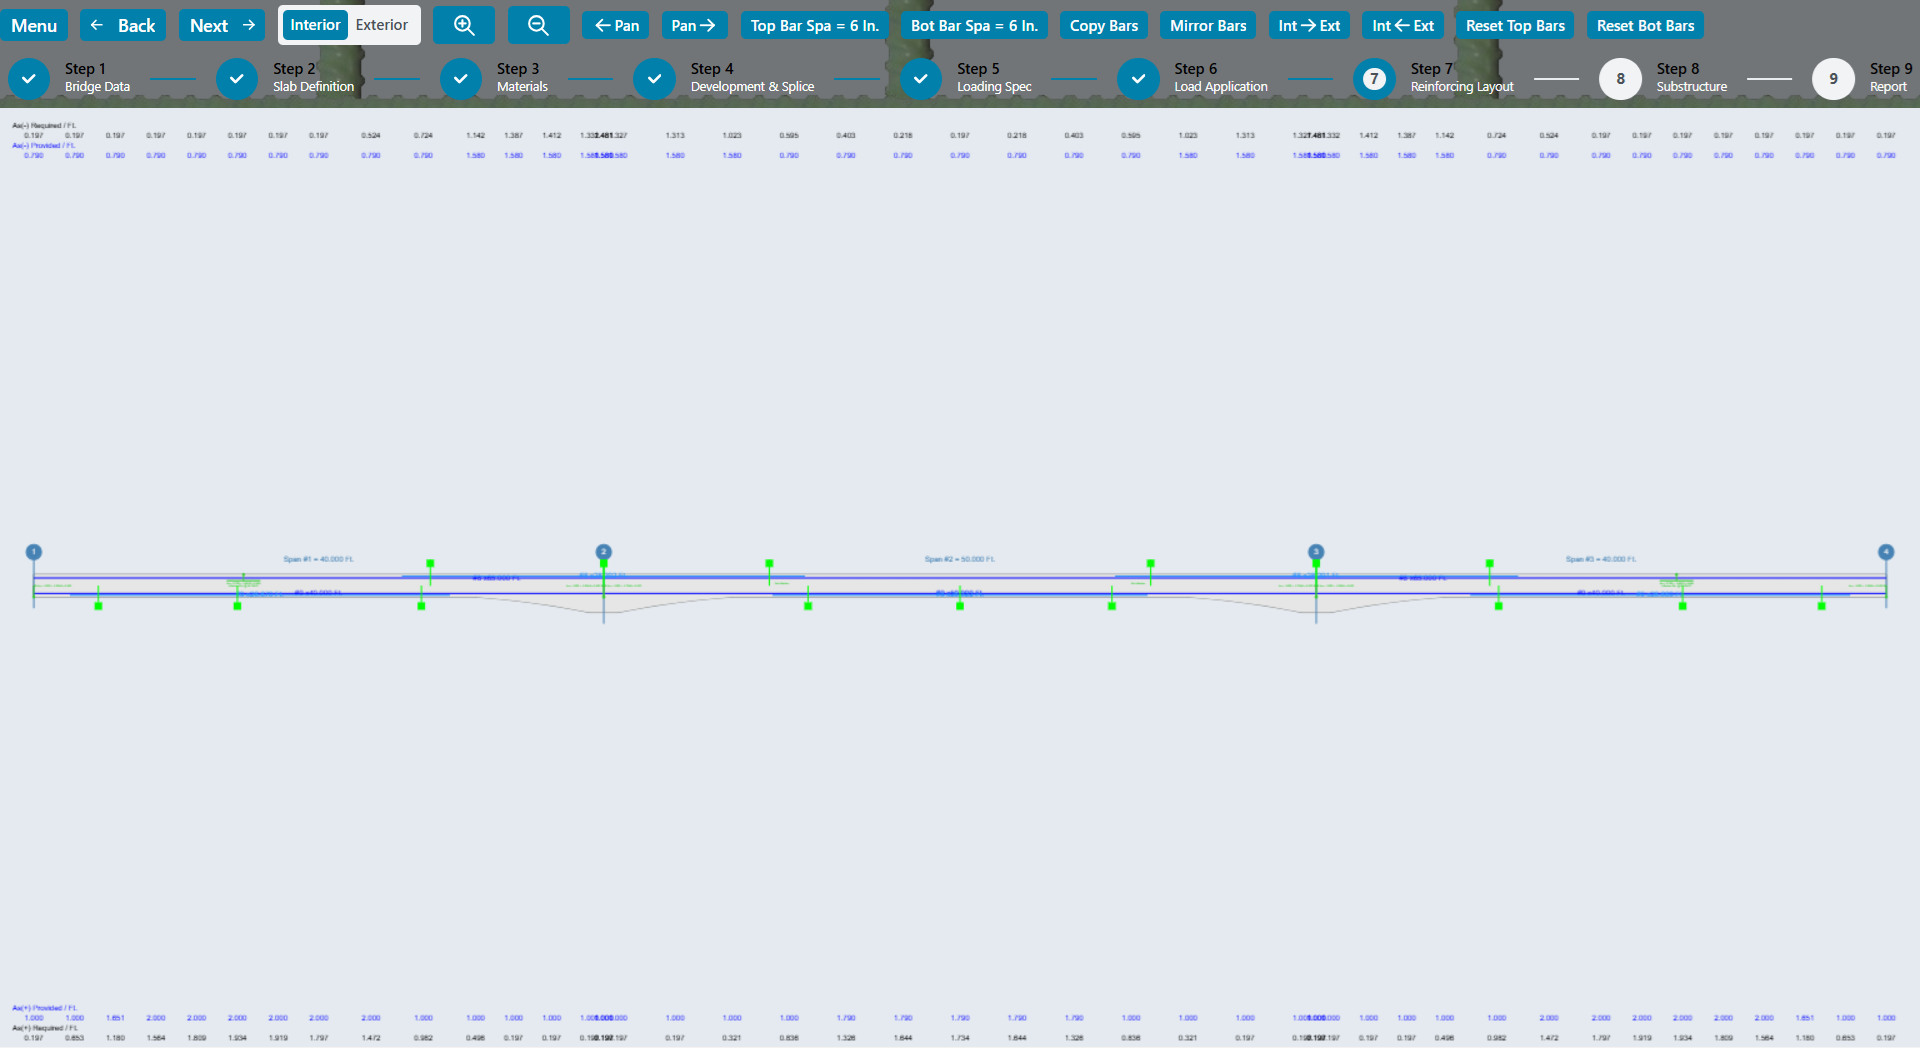The height and width of the screenshot is (1048, 1920).
Task: Switch to the Exterior view
Action: pyautogui.click(x=382, y=25)
